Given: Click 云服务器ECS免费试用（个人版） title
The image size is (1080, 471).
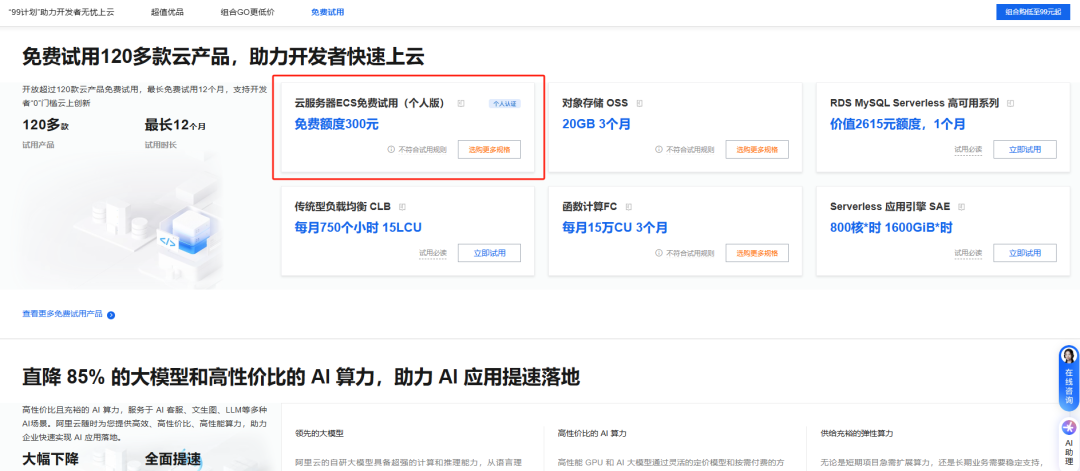Looking at the screenshot, I should (x=373, y=103).
